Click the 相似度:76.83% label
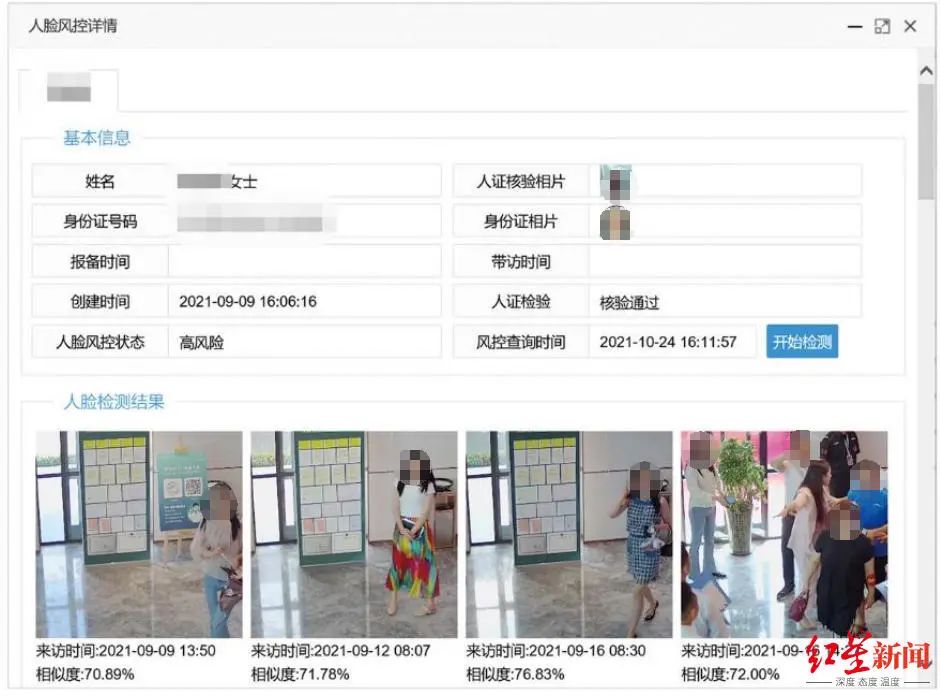The image size is (940, 698). (x=515, y=674)
